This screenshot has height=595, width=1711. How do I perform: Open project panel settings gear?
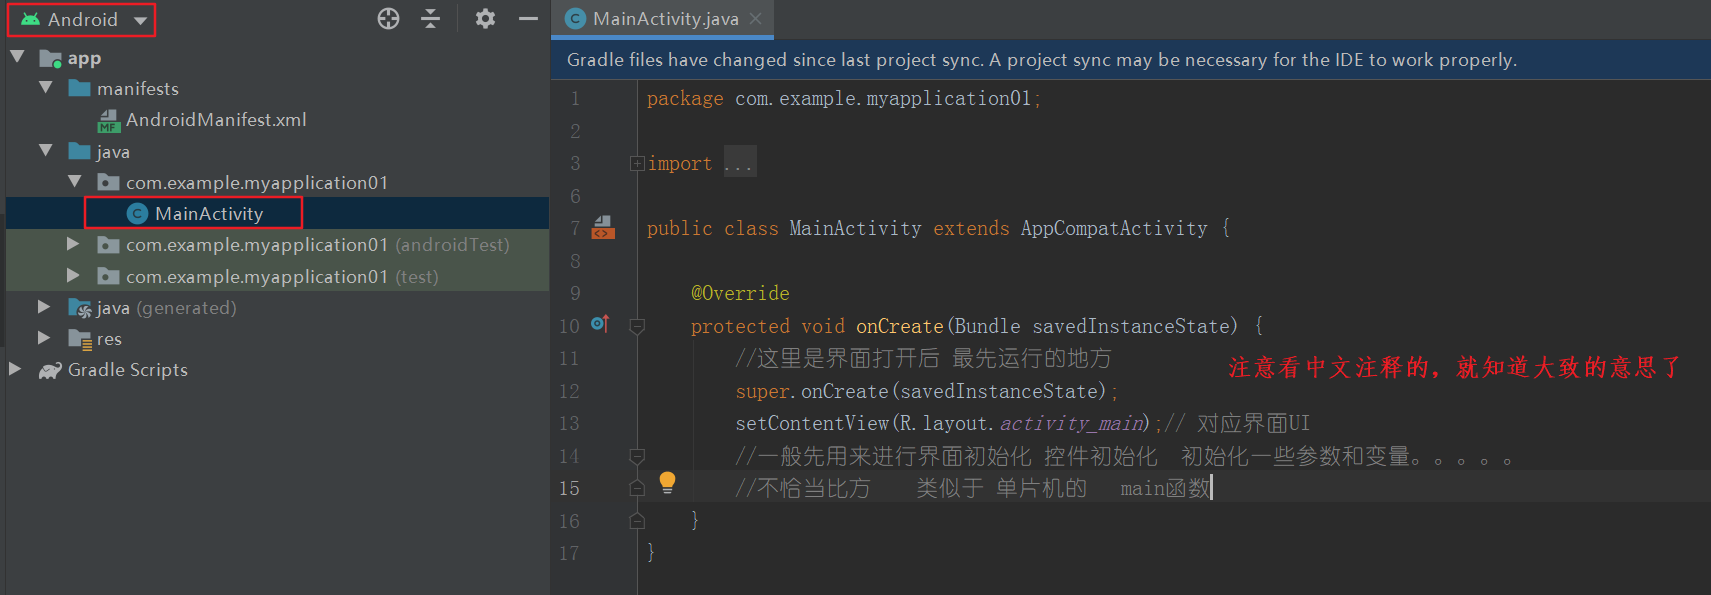[485, 19]
